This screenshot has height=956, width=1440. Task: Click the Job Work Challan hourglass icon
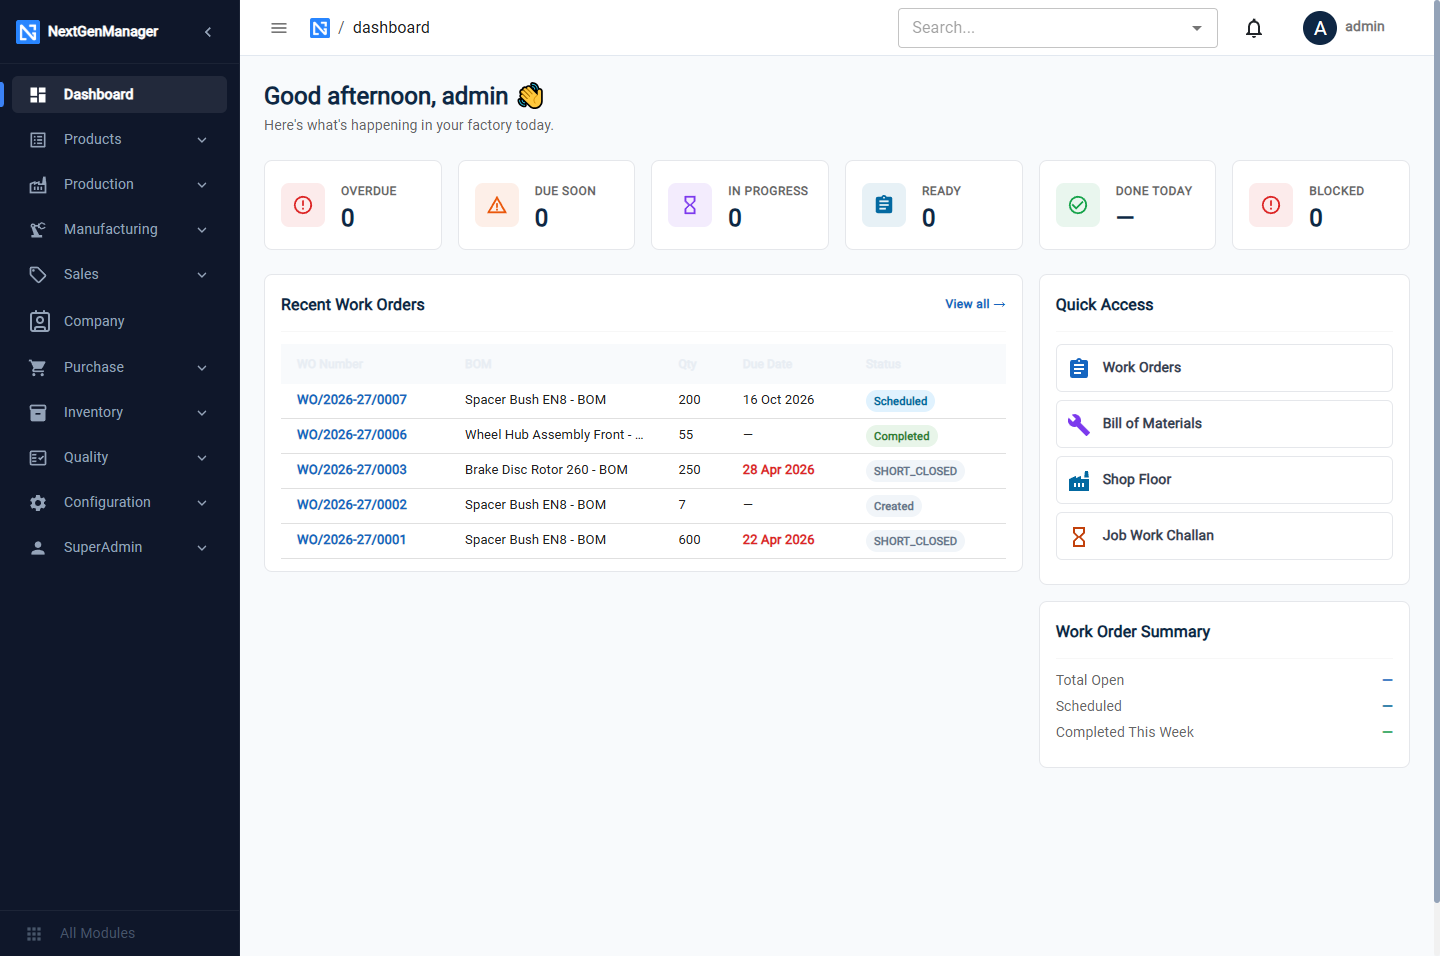1079,536
